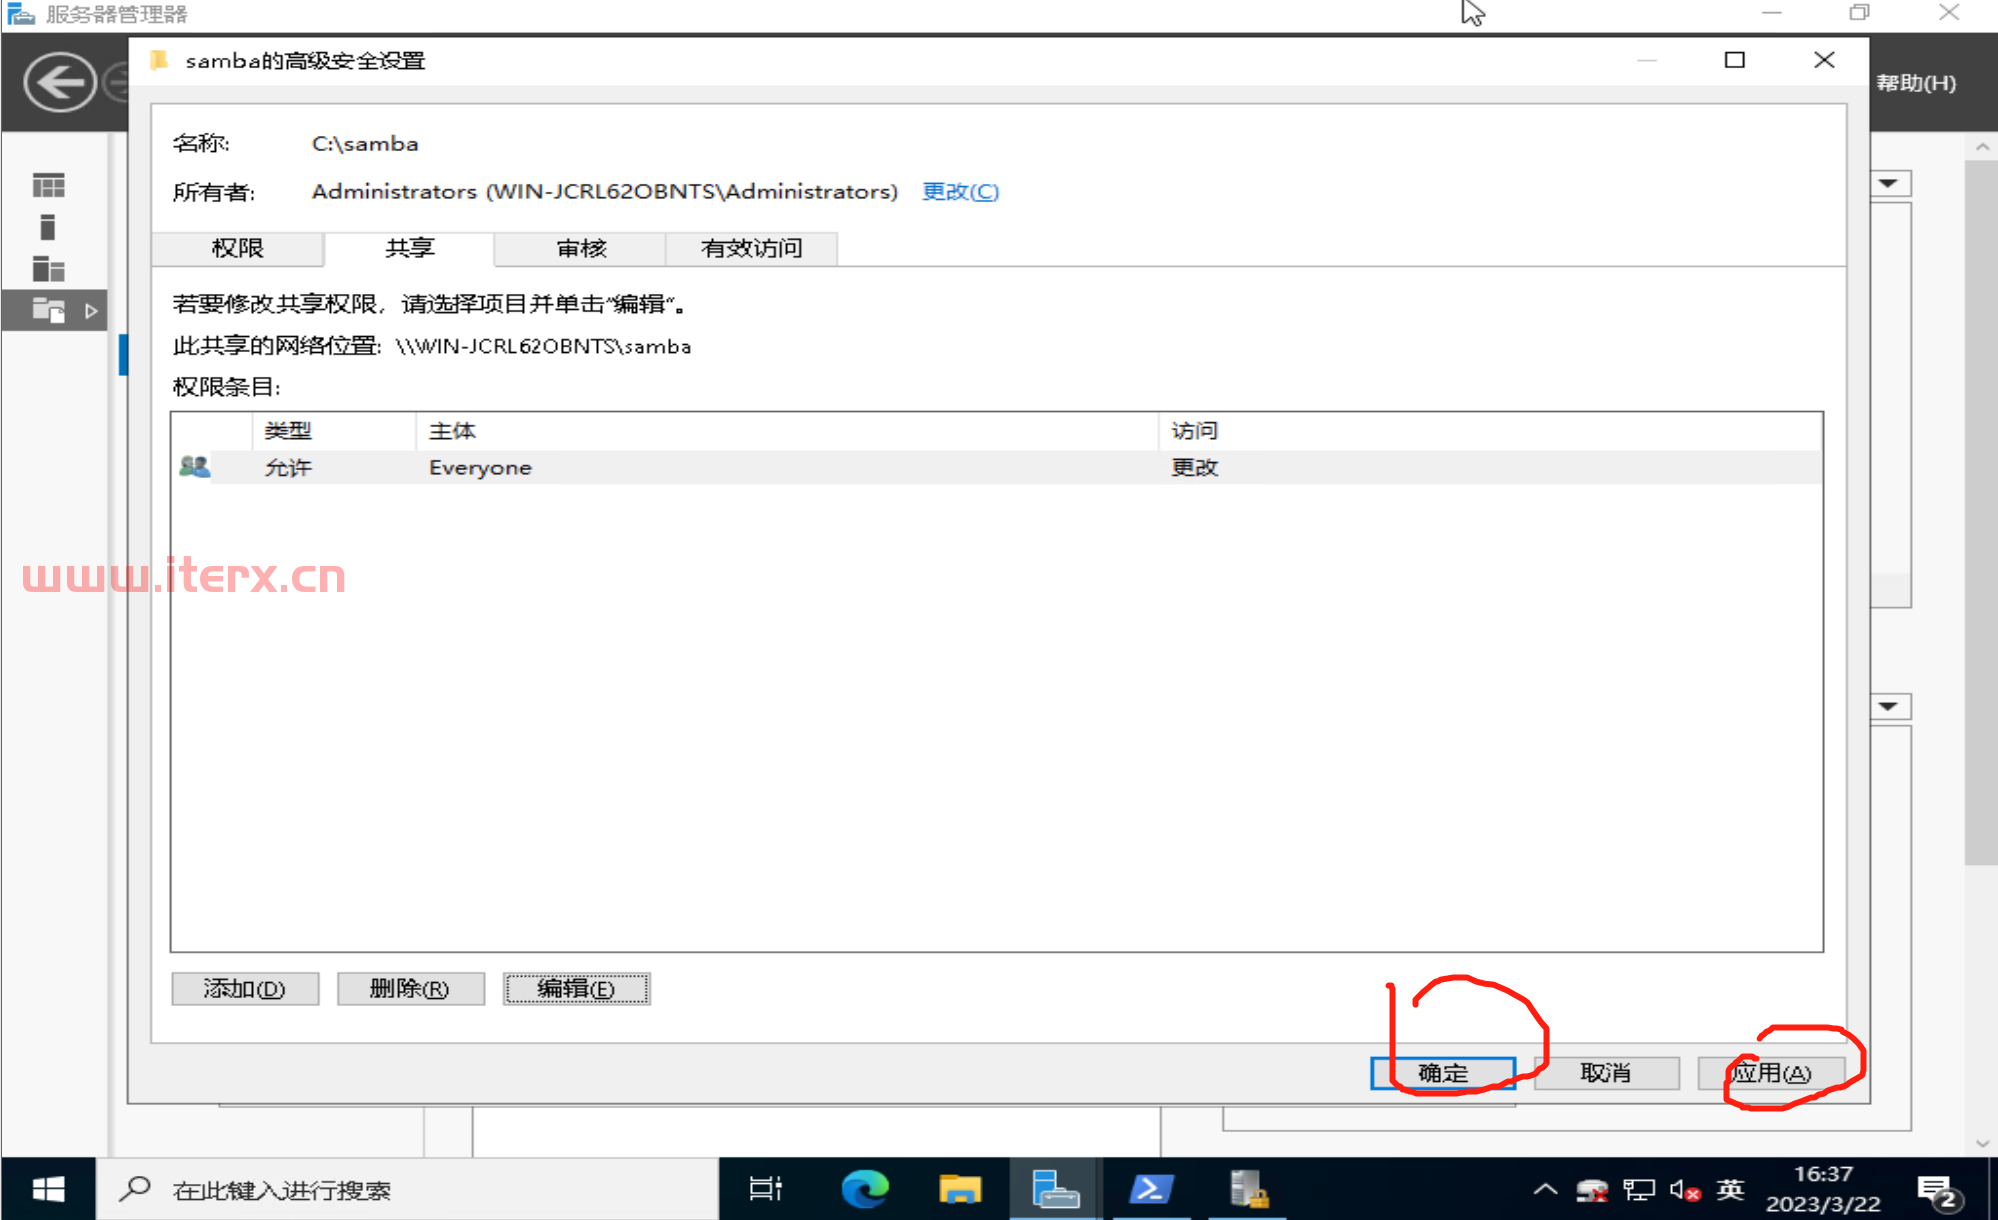Open File and Storage Services sidebar icon

click(48, 310)
